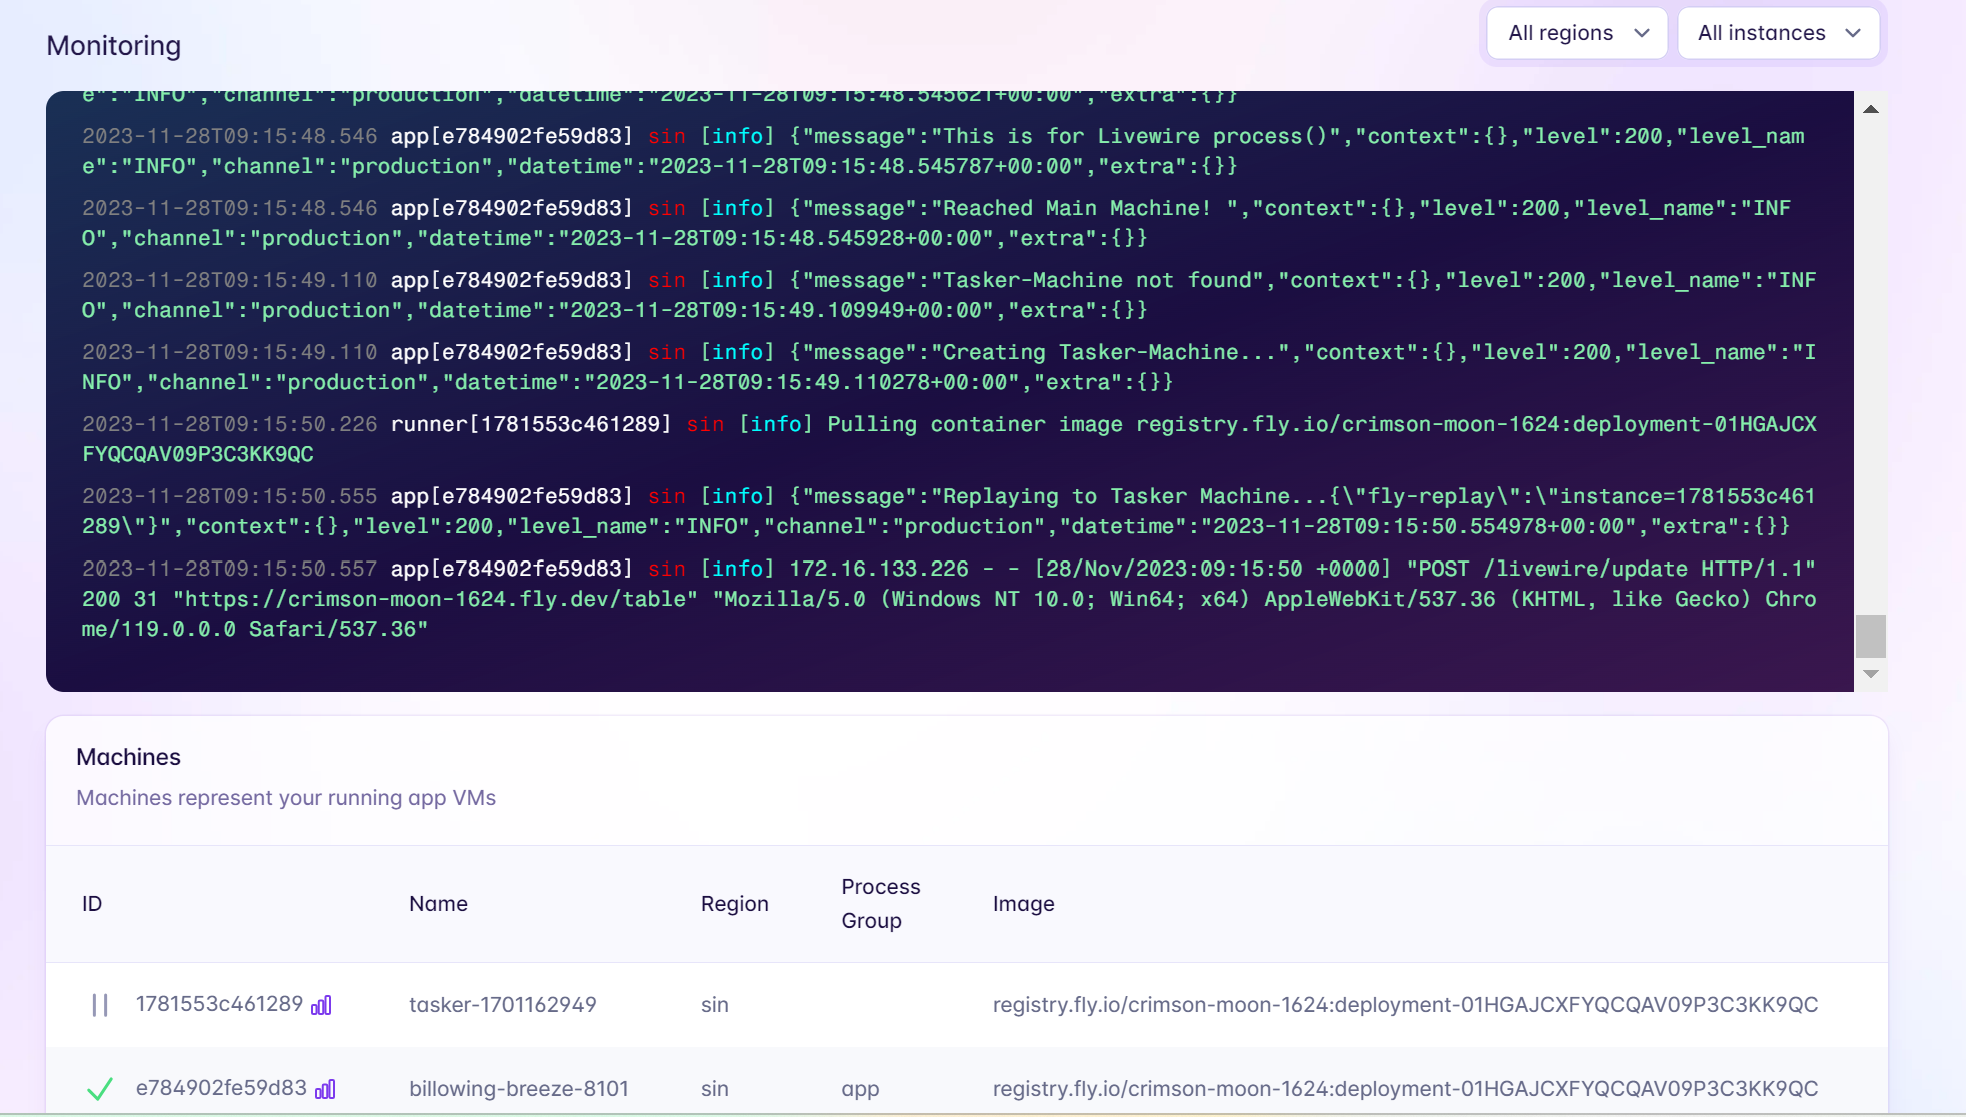Open machine ID 1781553c461289 link
The width and height of the screenshot is (1966, 1118).
[219, 1004]
